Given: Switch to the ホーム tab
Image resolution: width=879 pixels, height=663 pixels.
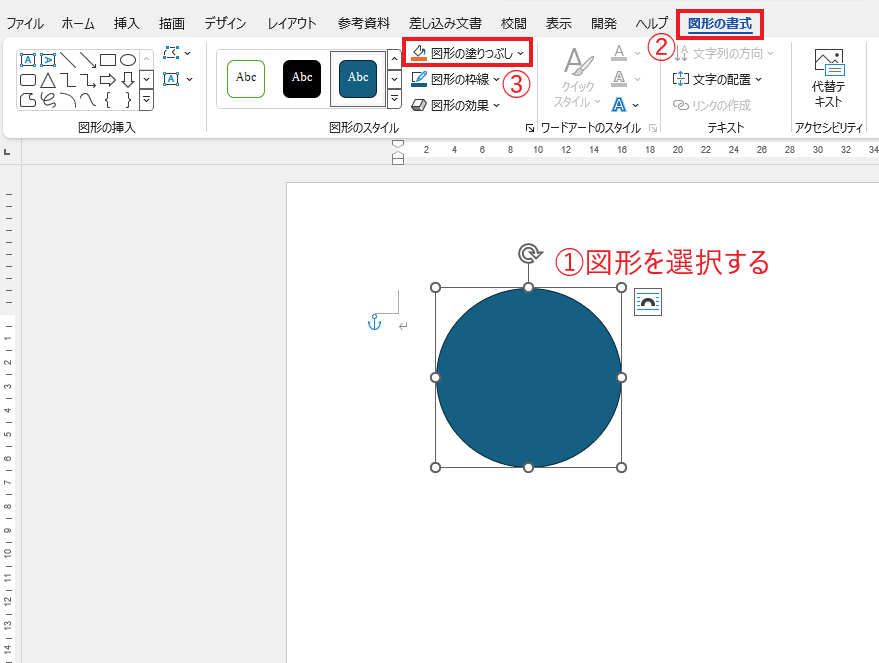Looking at the screenshot, I should (78, 24).
